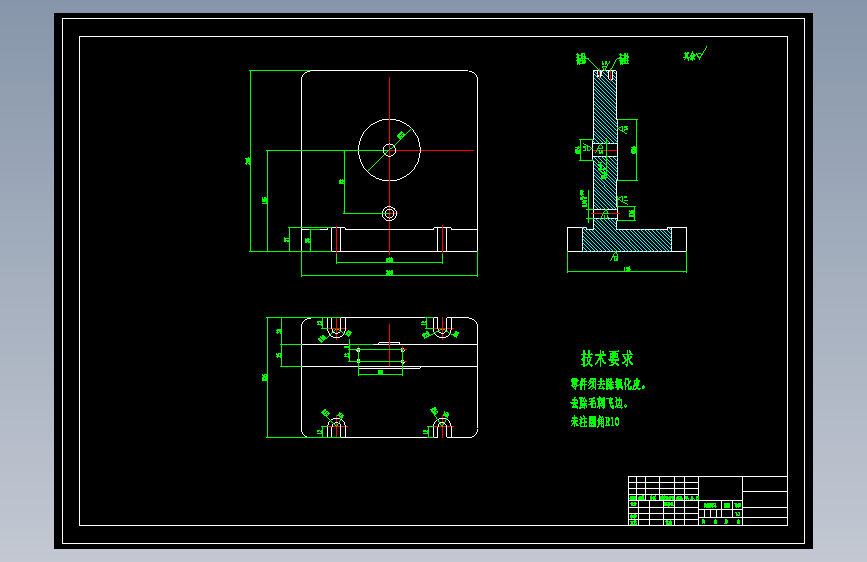Click the central rectangular slot in the plan view
The width and height of the screenshot is (867, 562).
pos(380,356)
